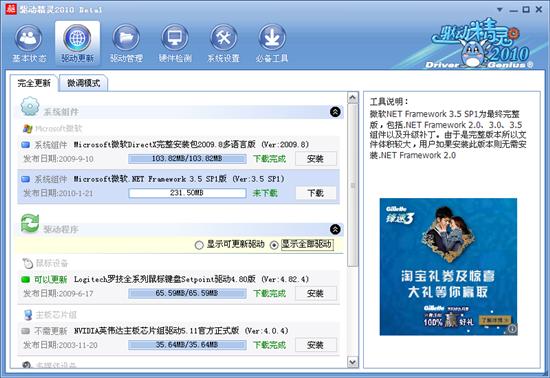Click the 231.50MB download progress bar
Screen dimensions: 550x378
(x=187, y=193)
